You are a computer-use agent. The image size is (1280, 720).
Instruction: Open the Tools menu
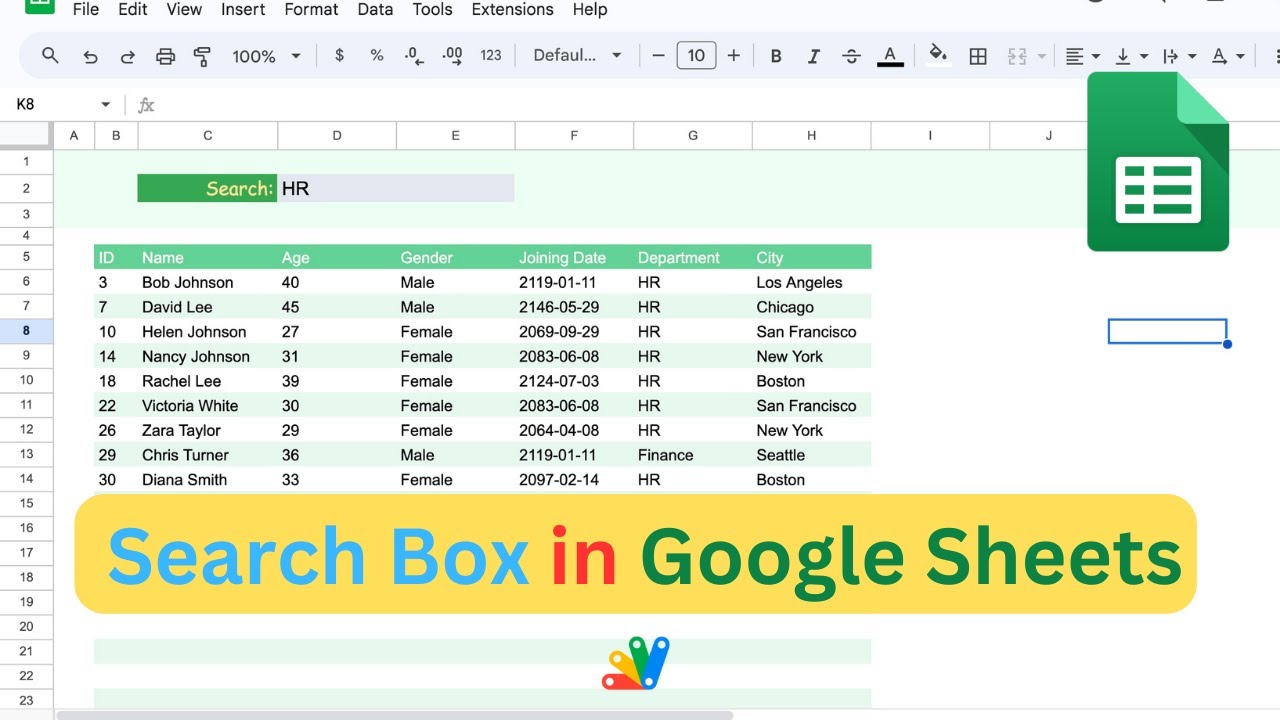(434, 9)
